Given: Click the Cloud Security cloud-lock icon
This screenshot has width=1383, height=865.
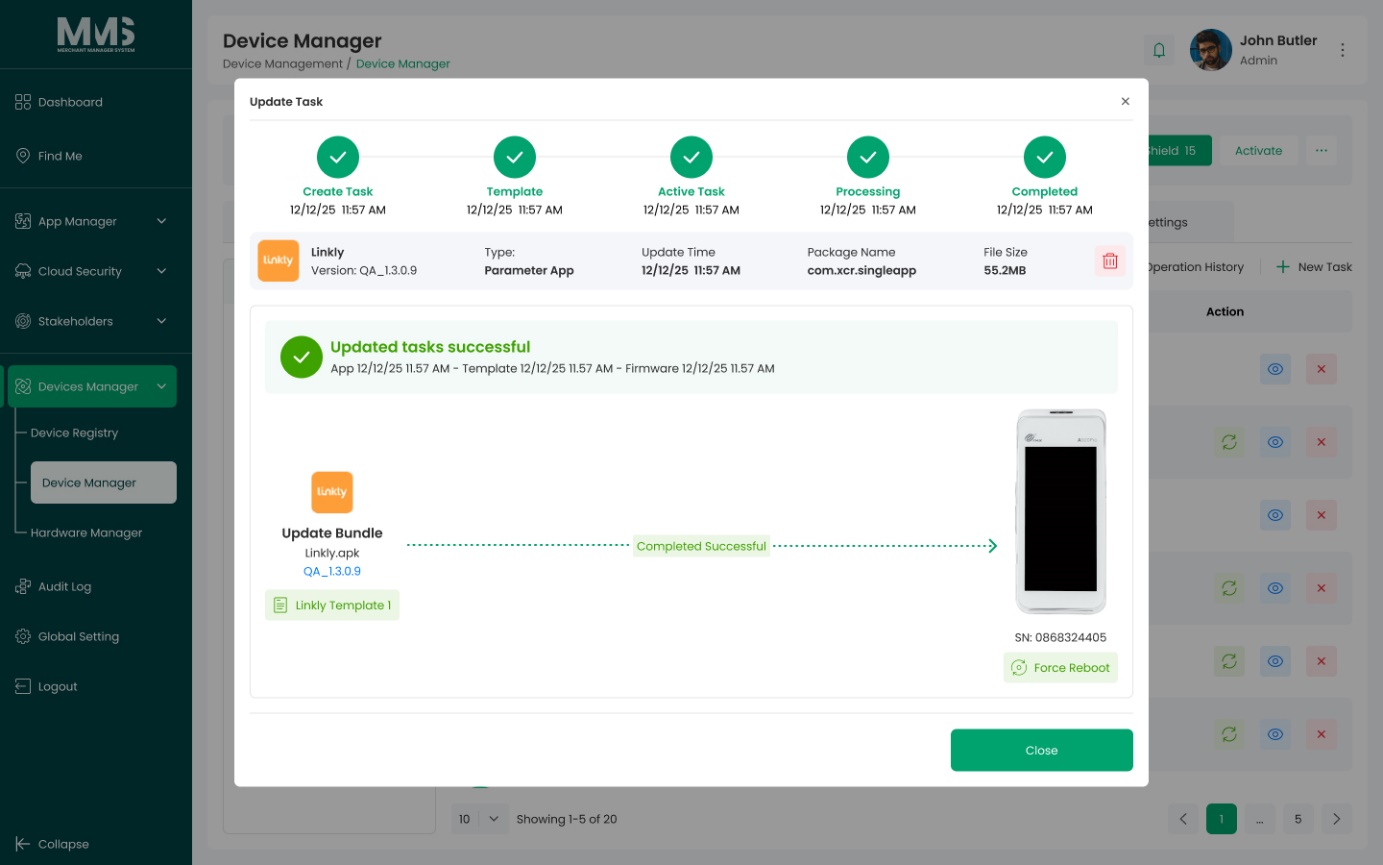Looking at the screenshot, I should coord(23,271).
